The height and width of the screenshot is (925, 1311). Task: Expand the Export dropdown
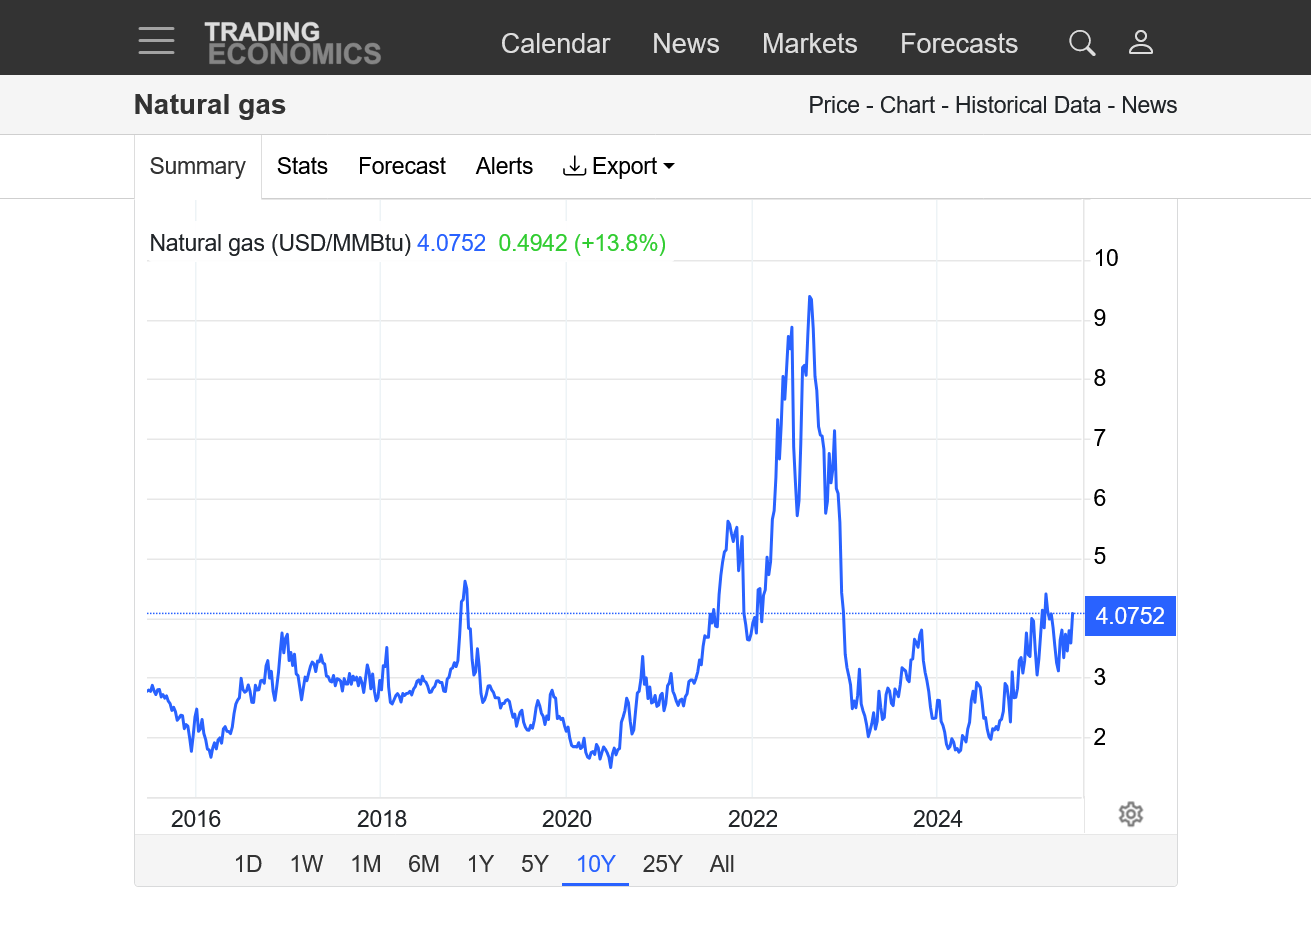click(619, 166)
